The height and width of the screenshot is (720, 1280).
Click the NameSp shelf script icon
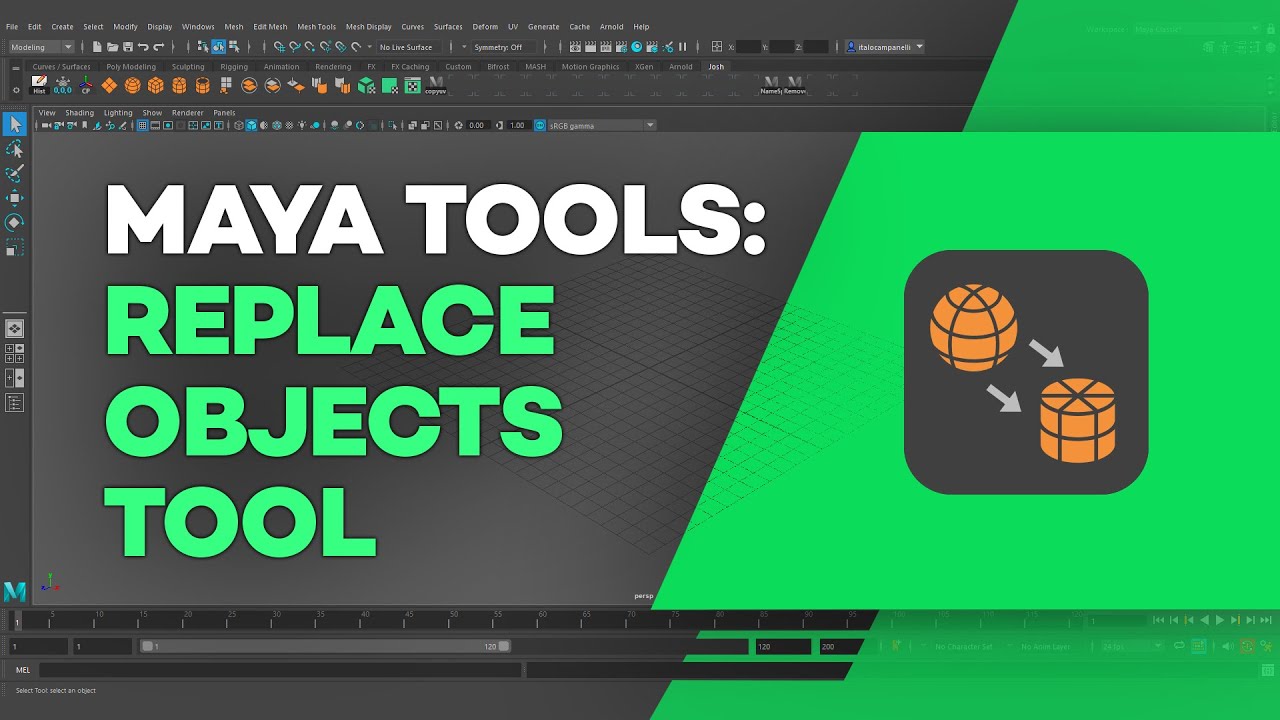pyautogui.click(x=771, y=85)
